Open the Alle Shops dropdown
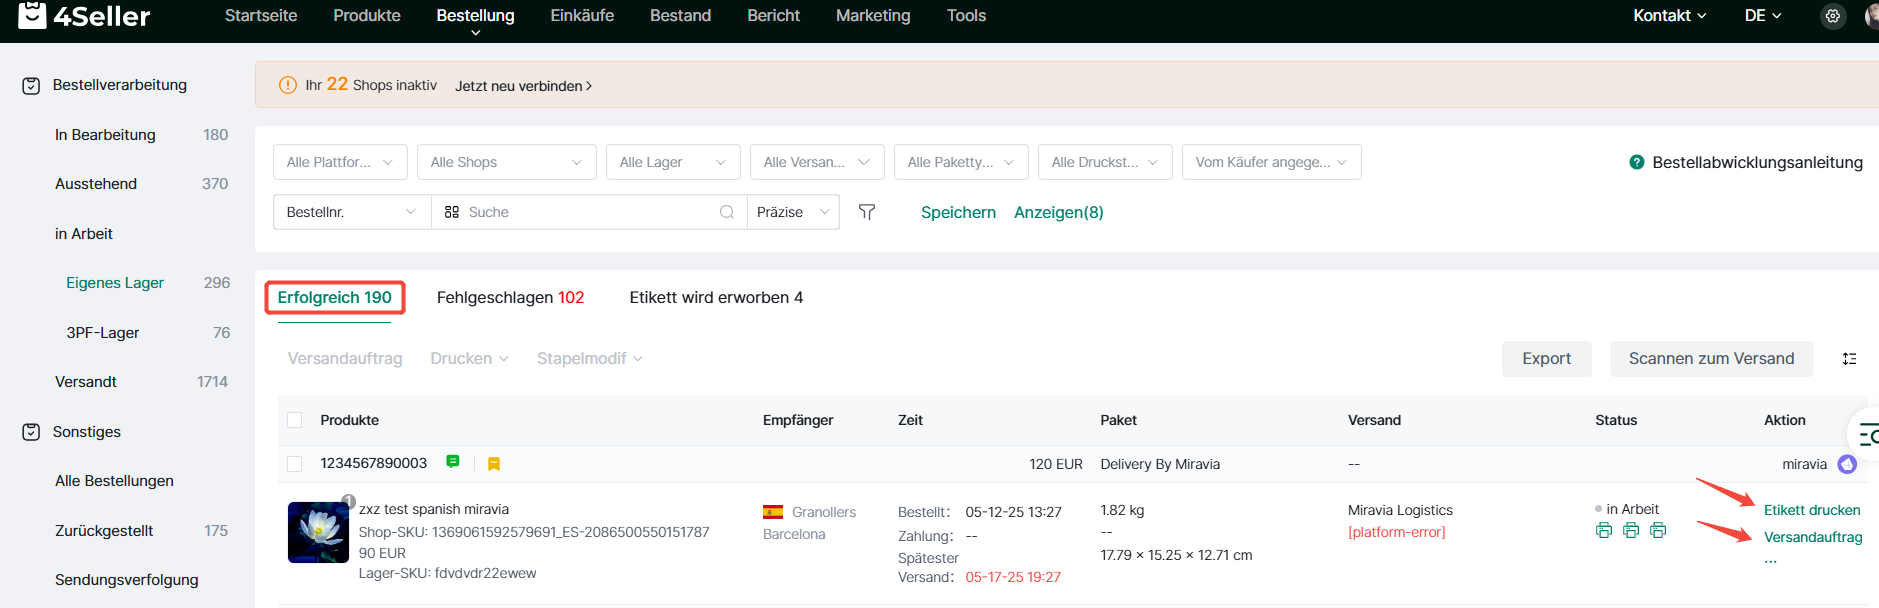The height and width of the screenshot is (608, 1879). click(506, 162)
